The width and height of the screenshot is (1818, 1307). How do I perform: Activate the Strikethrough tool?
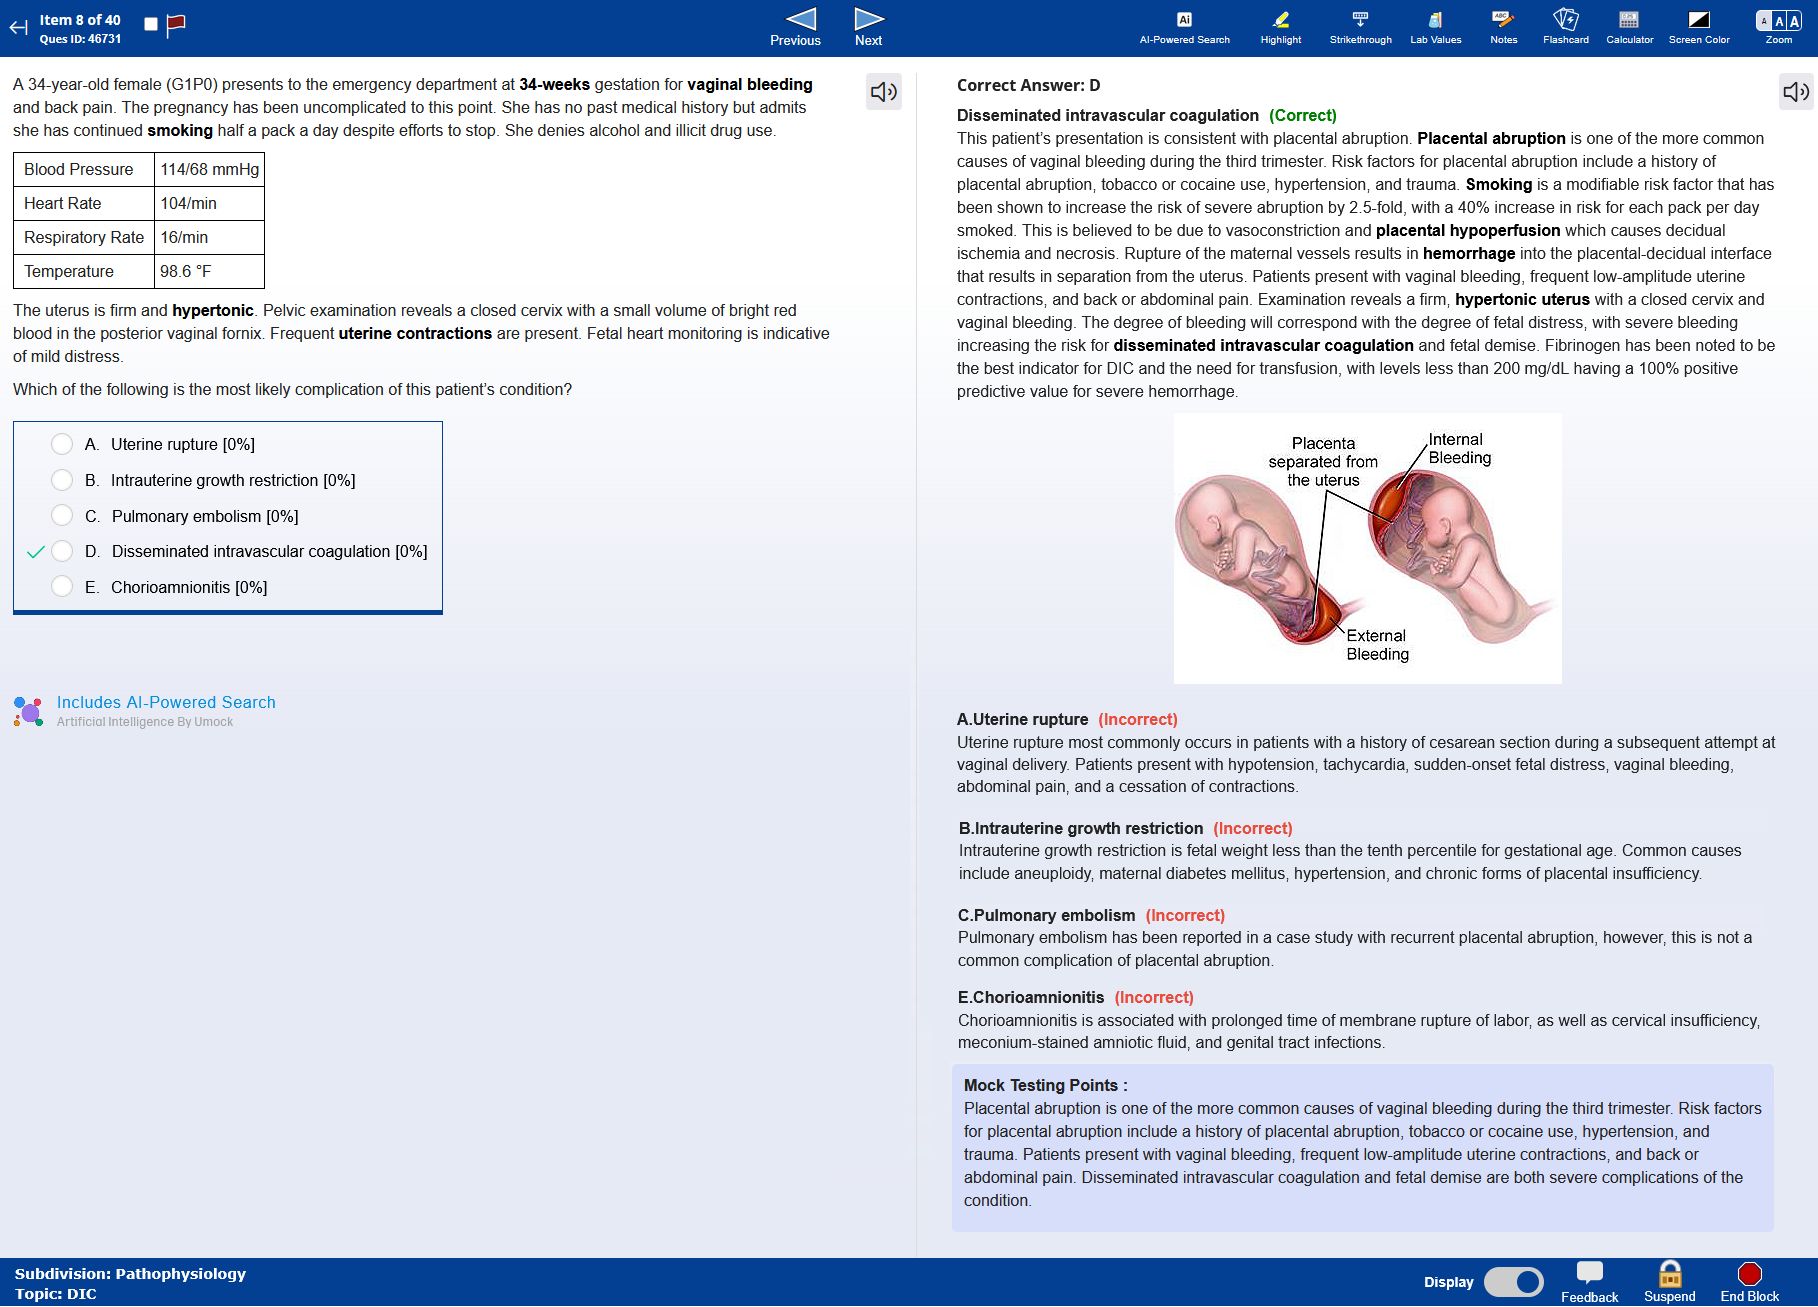click(x=1360, y=28)
